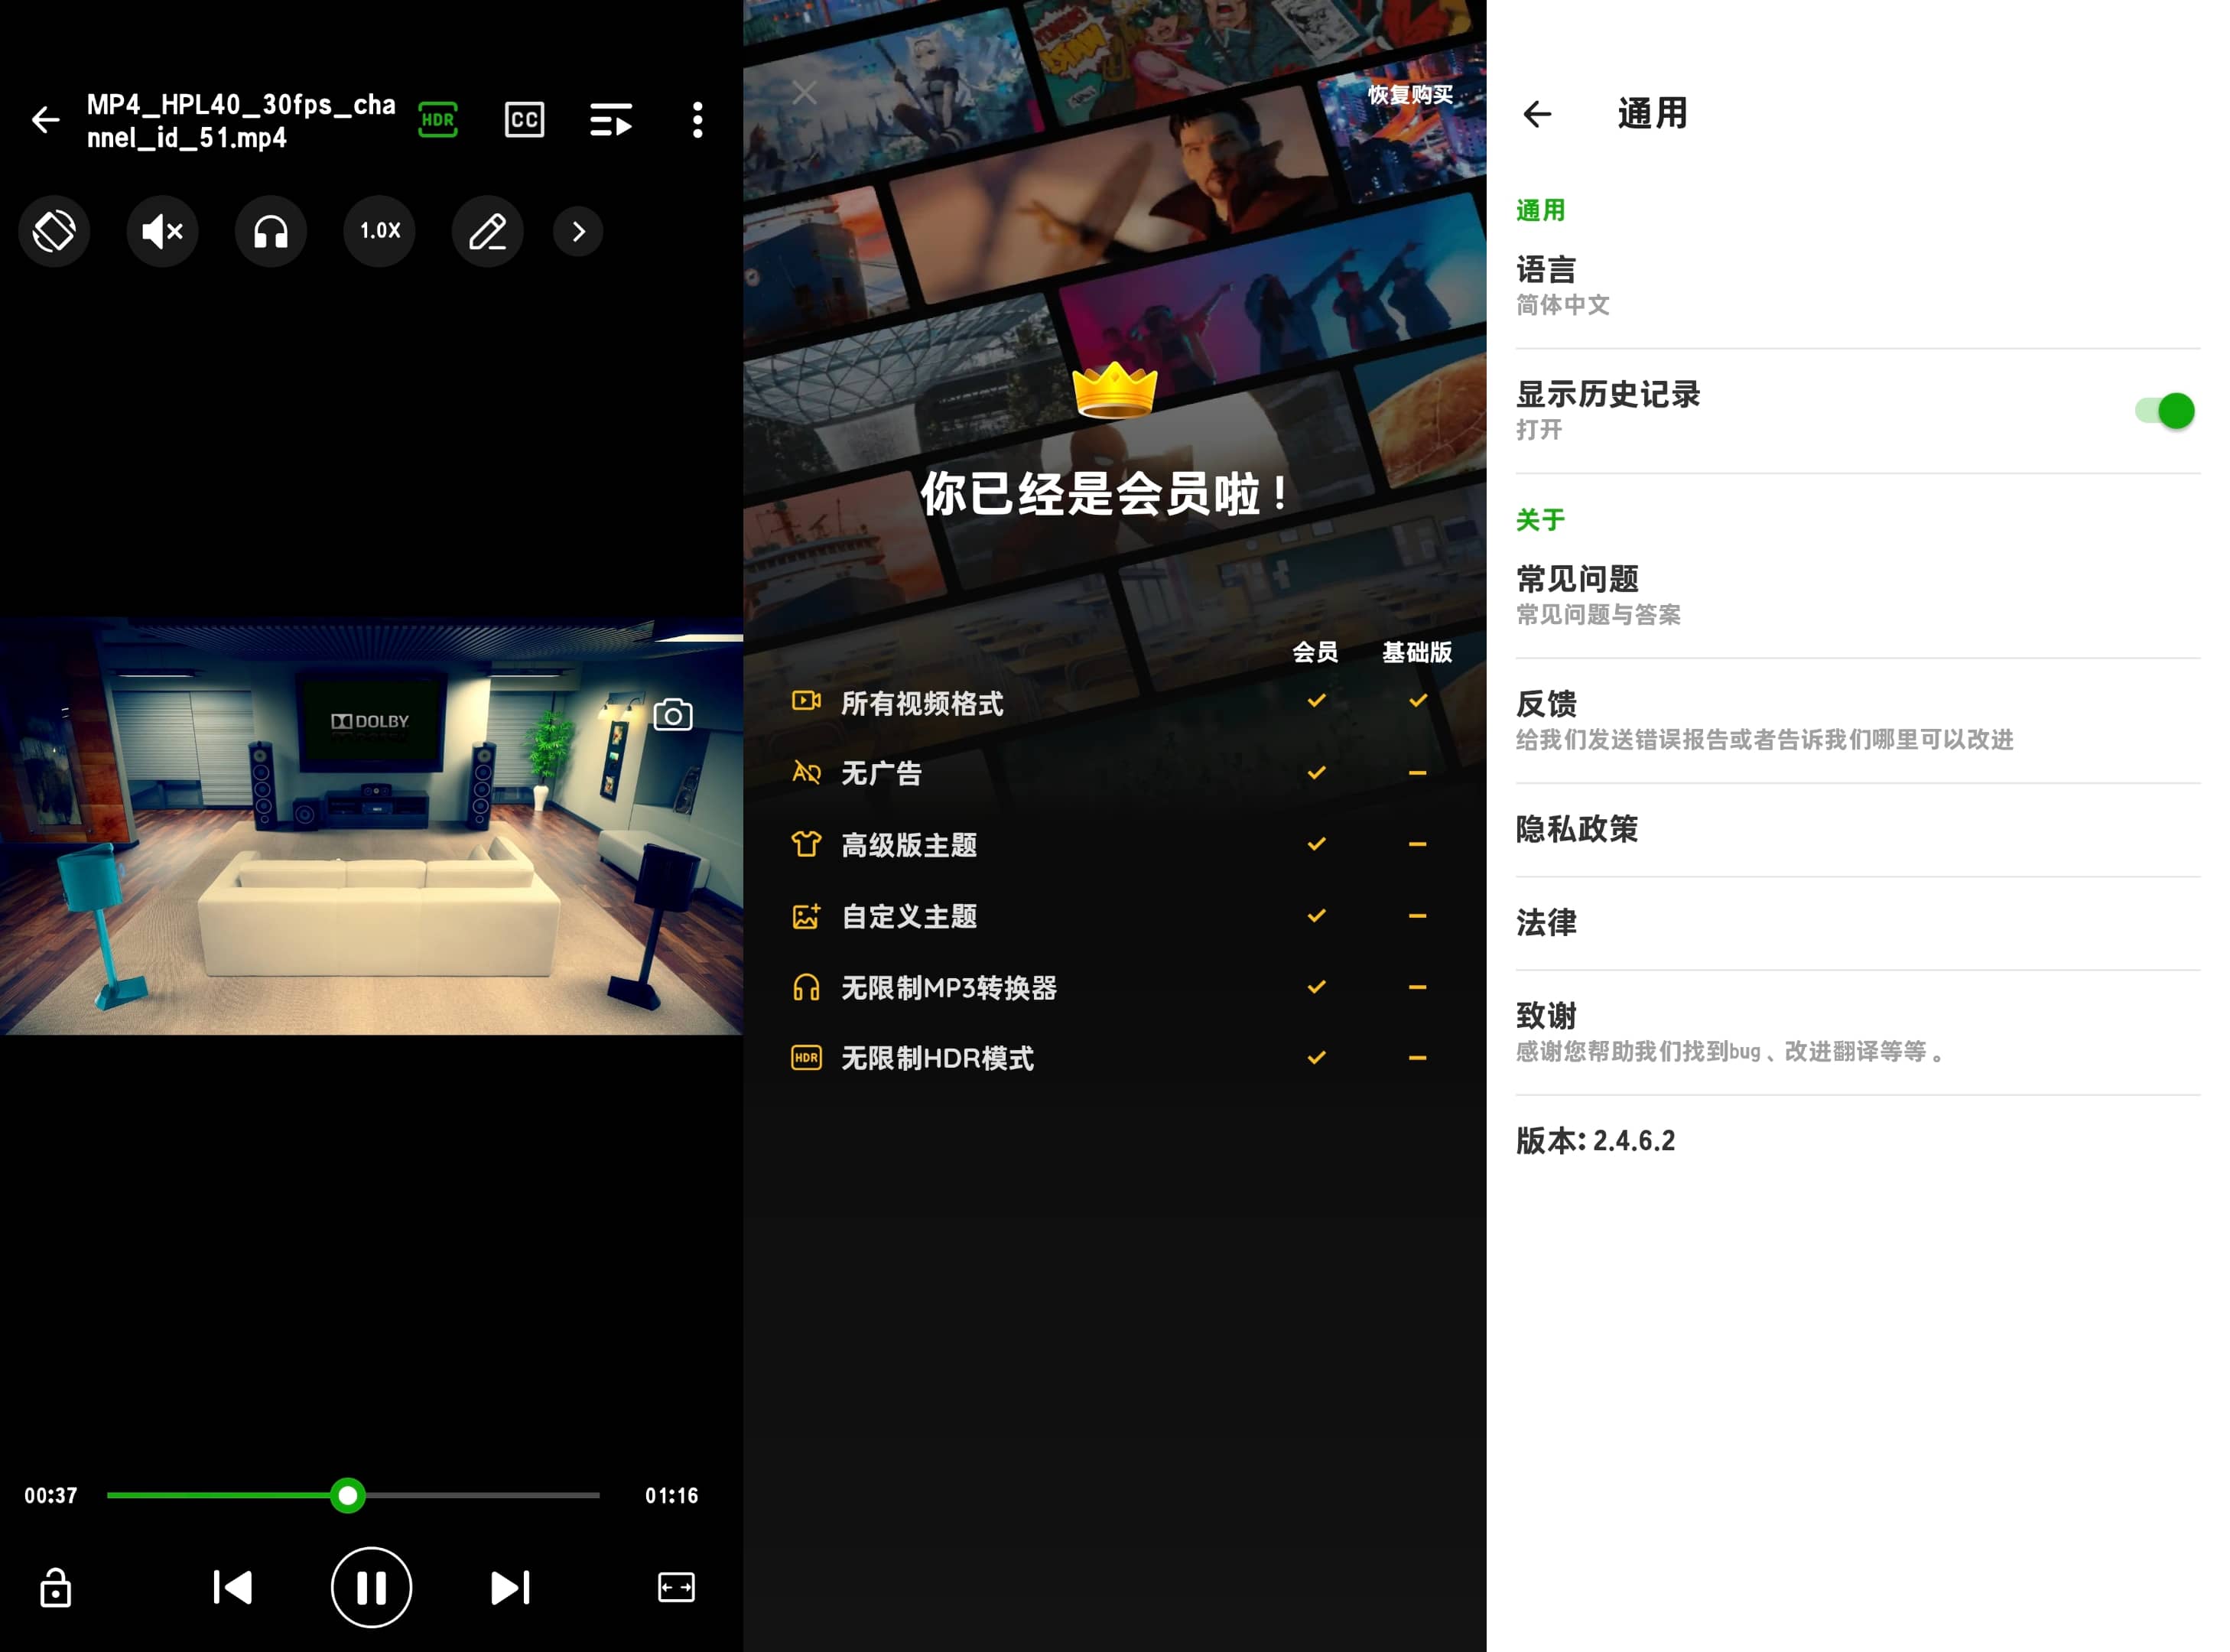Take a screenshot with the camera icon

(x=673, y=715)
